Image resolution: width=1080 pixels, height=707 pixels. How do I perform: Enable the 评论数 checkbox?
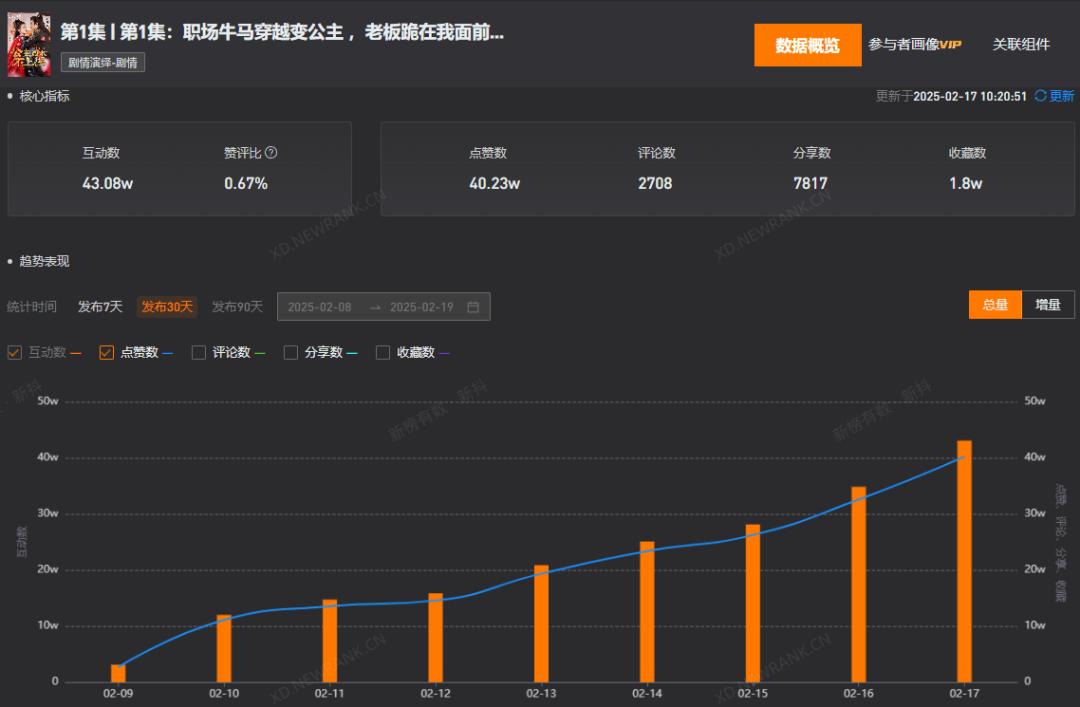(x=198, y=352)
